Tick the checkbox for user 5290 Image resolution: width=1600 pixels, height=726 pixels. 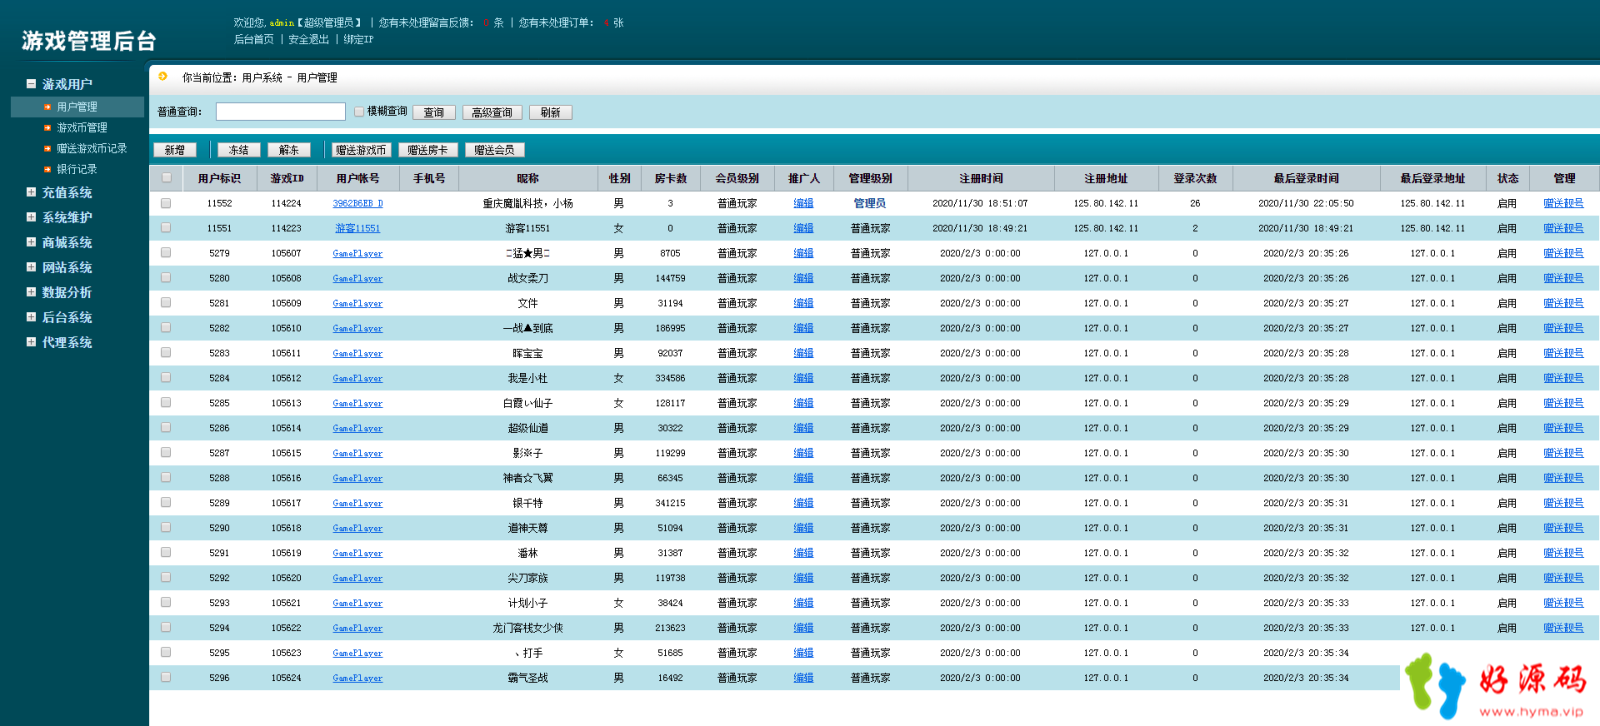pos(166,528)
